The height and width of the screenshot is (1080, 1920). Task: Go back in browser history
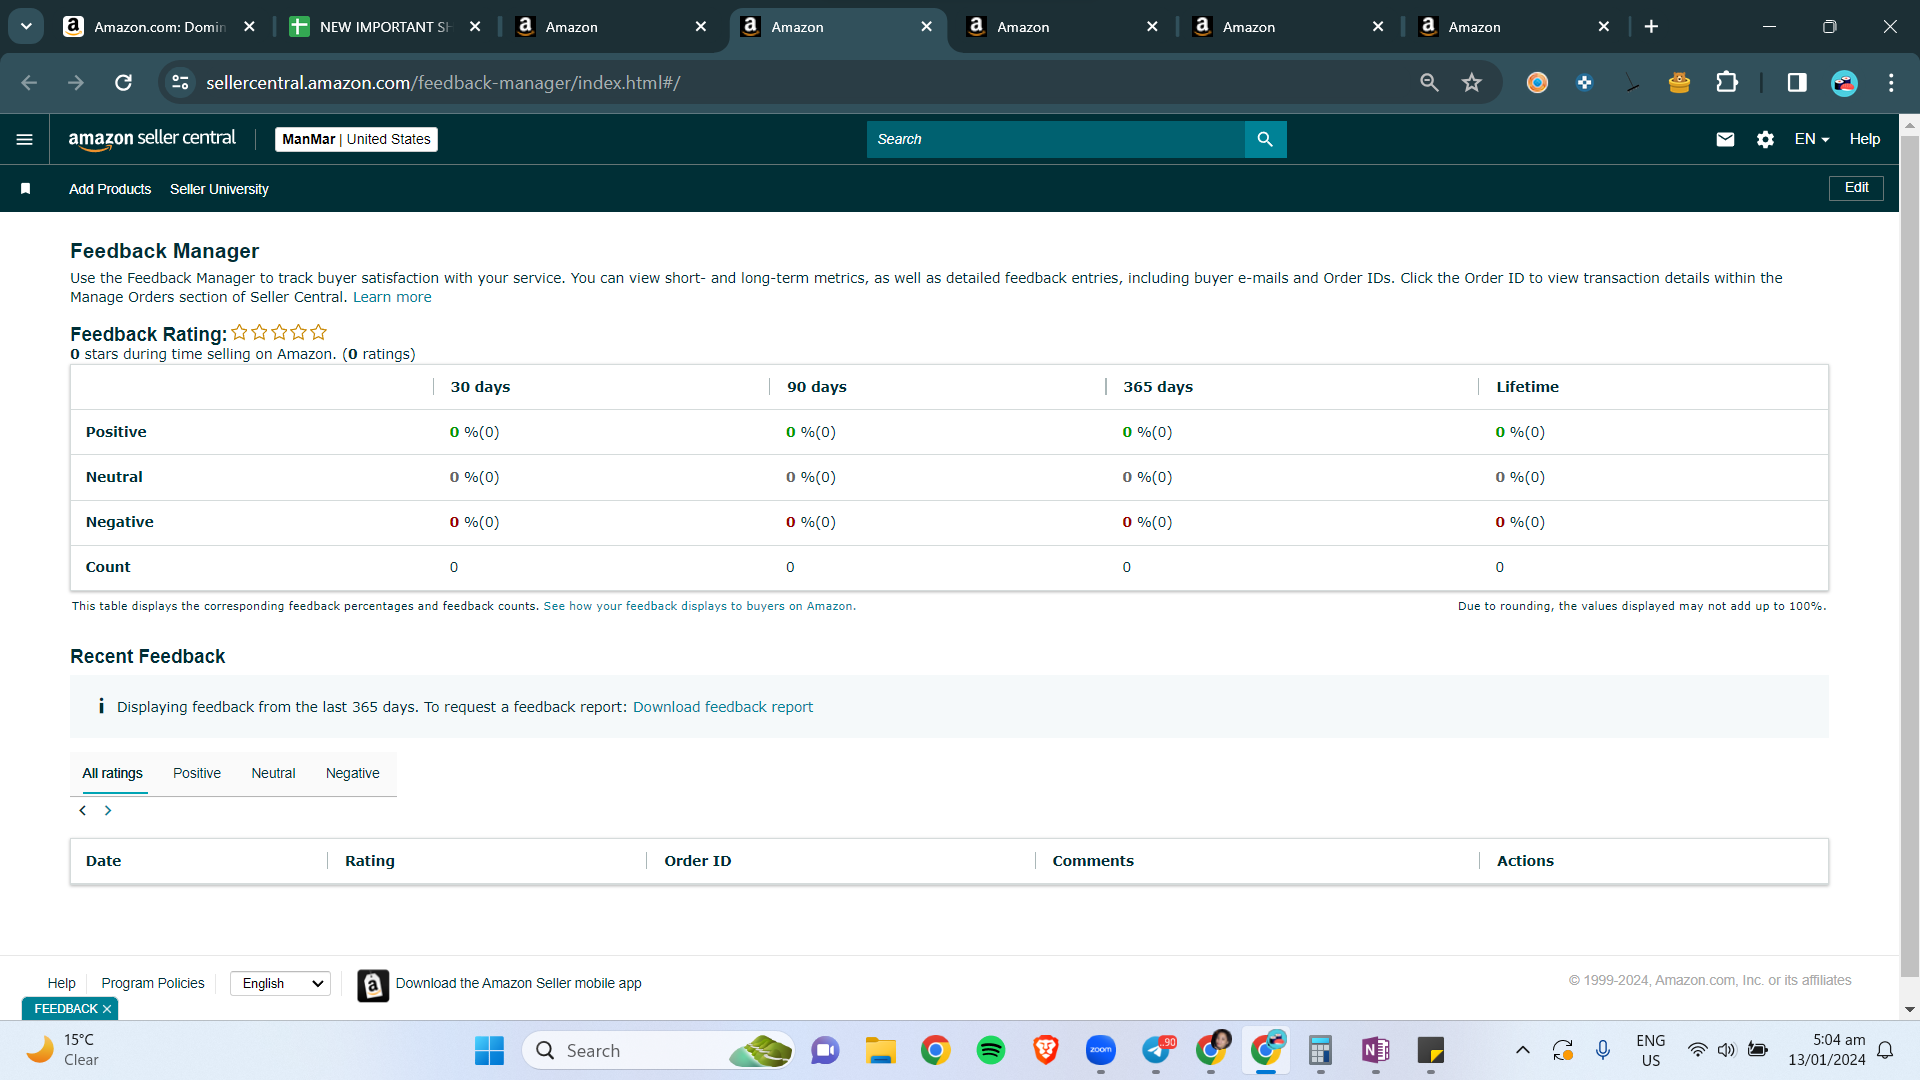29,83
